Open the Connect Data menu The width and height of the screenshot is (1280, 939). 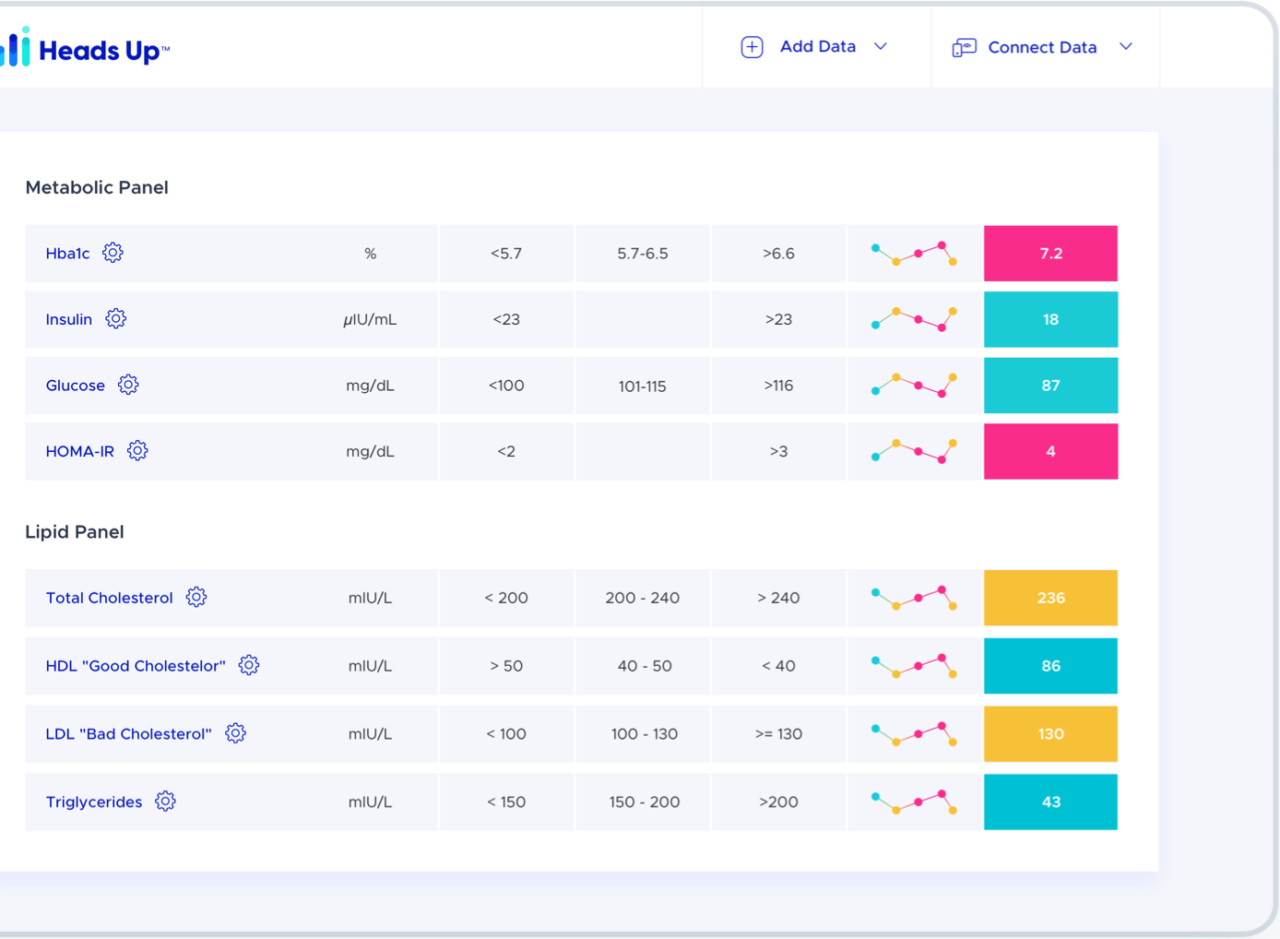[1042, 47]
